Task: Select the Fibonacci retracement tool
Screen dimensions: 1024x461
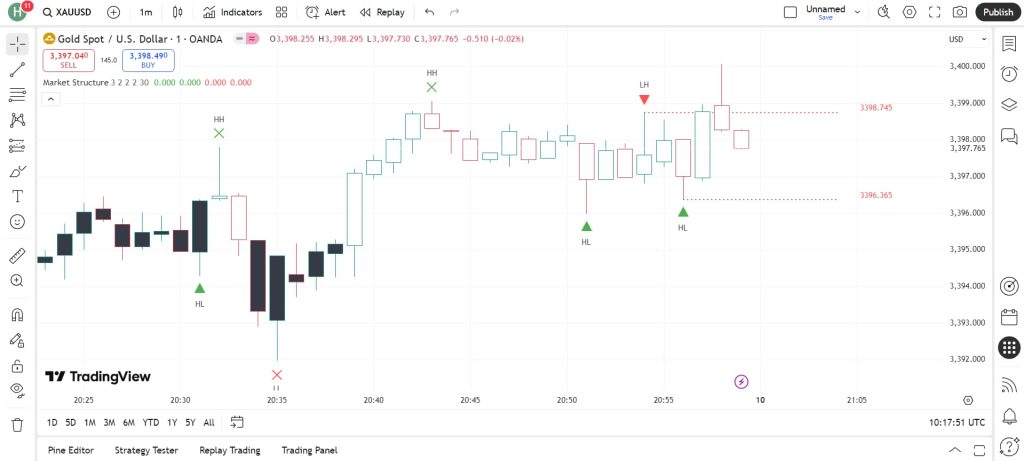Action: click(x=18, y=95)
